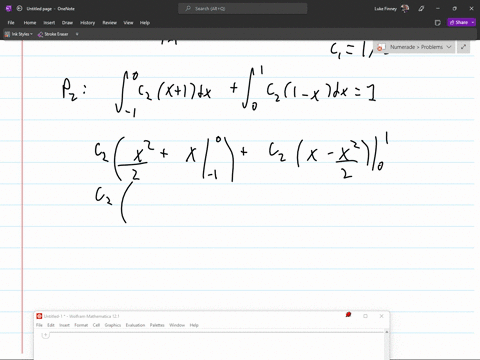Open the History ribbon tab
The height and width of the screenshot is (360, 480).
88,23
